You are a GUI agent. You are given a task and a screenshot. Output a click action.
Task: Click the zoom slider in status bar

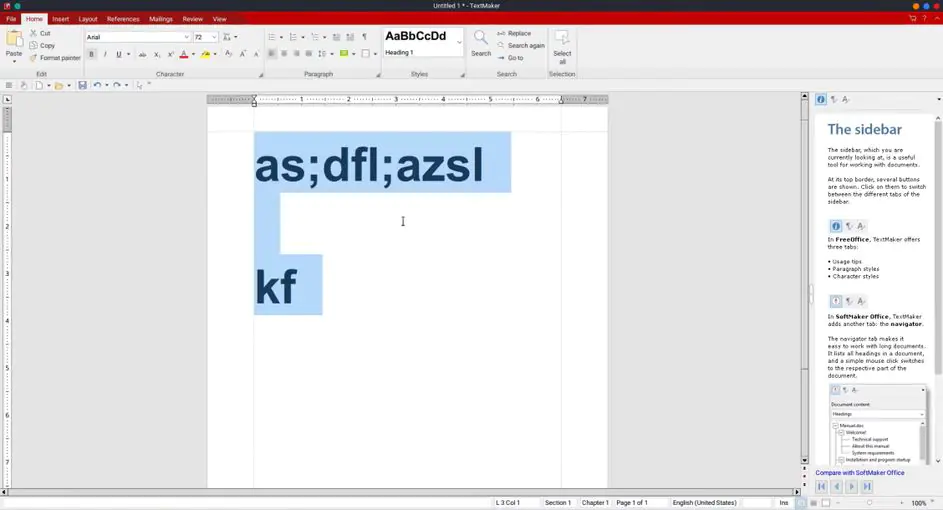[870, 503]
